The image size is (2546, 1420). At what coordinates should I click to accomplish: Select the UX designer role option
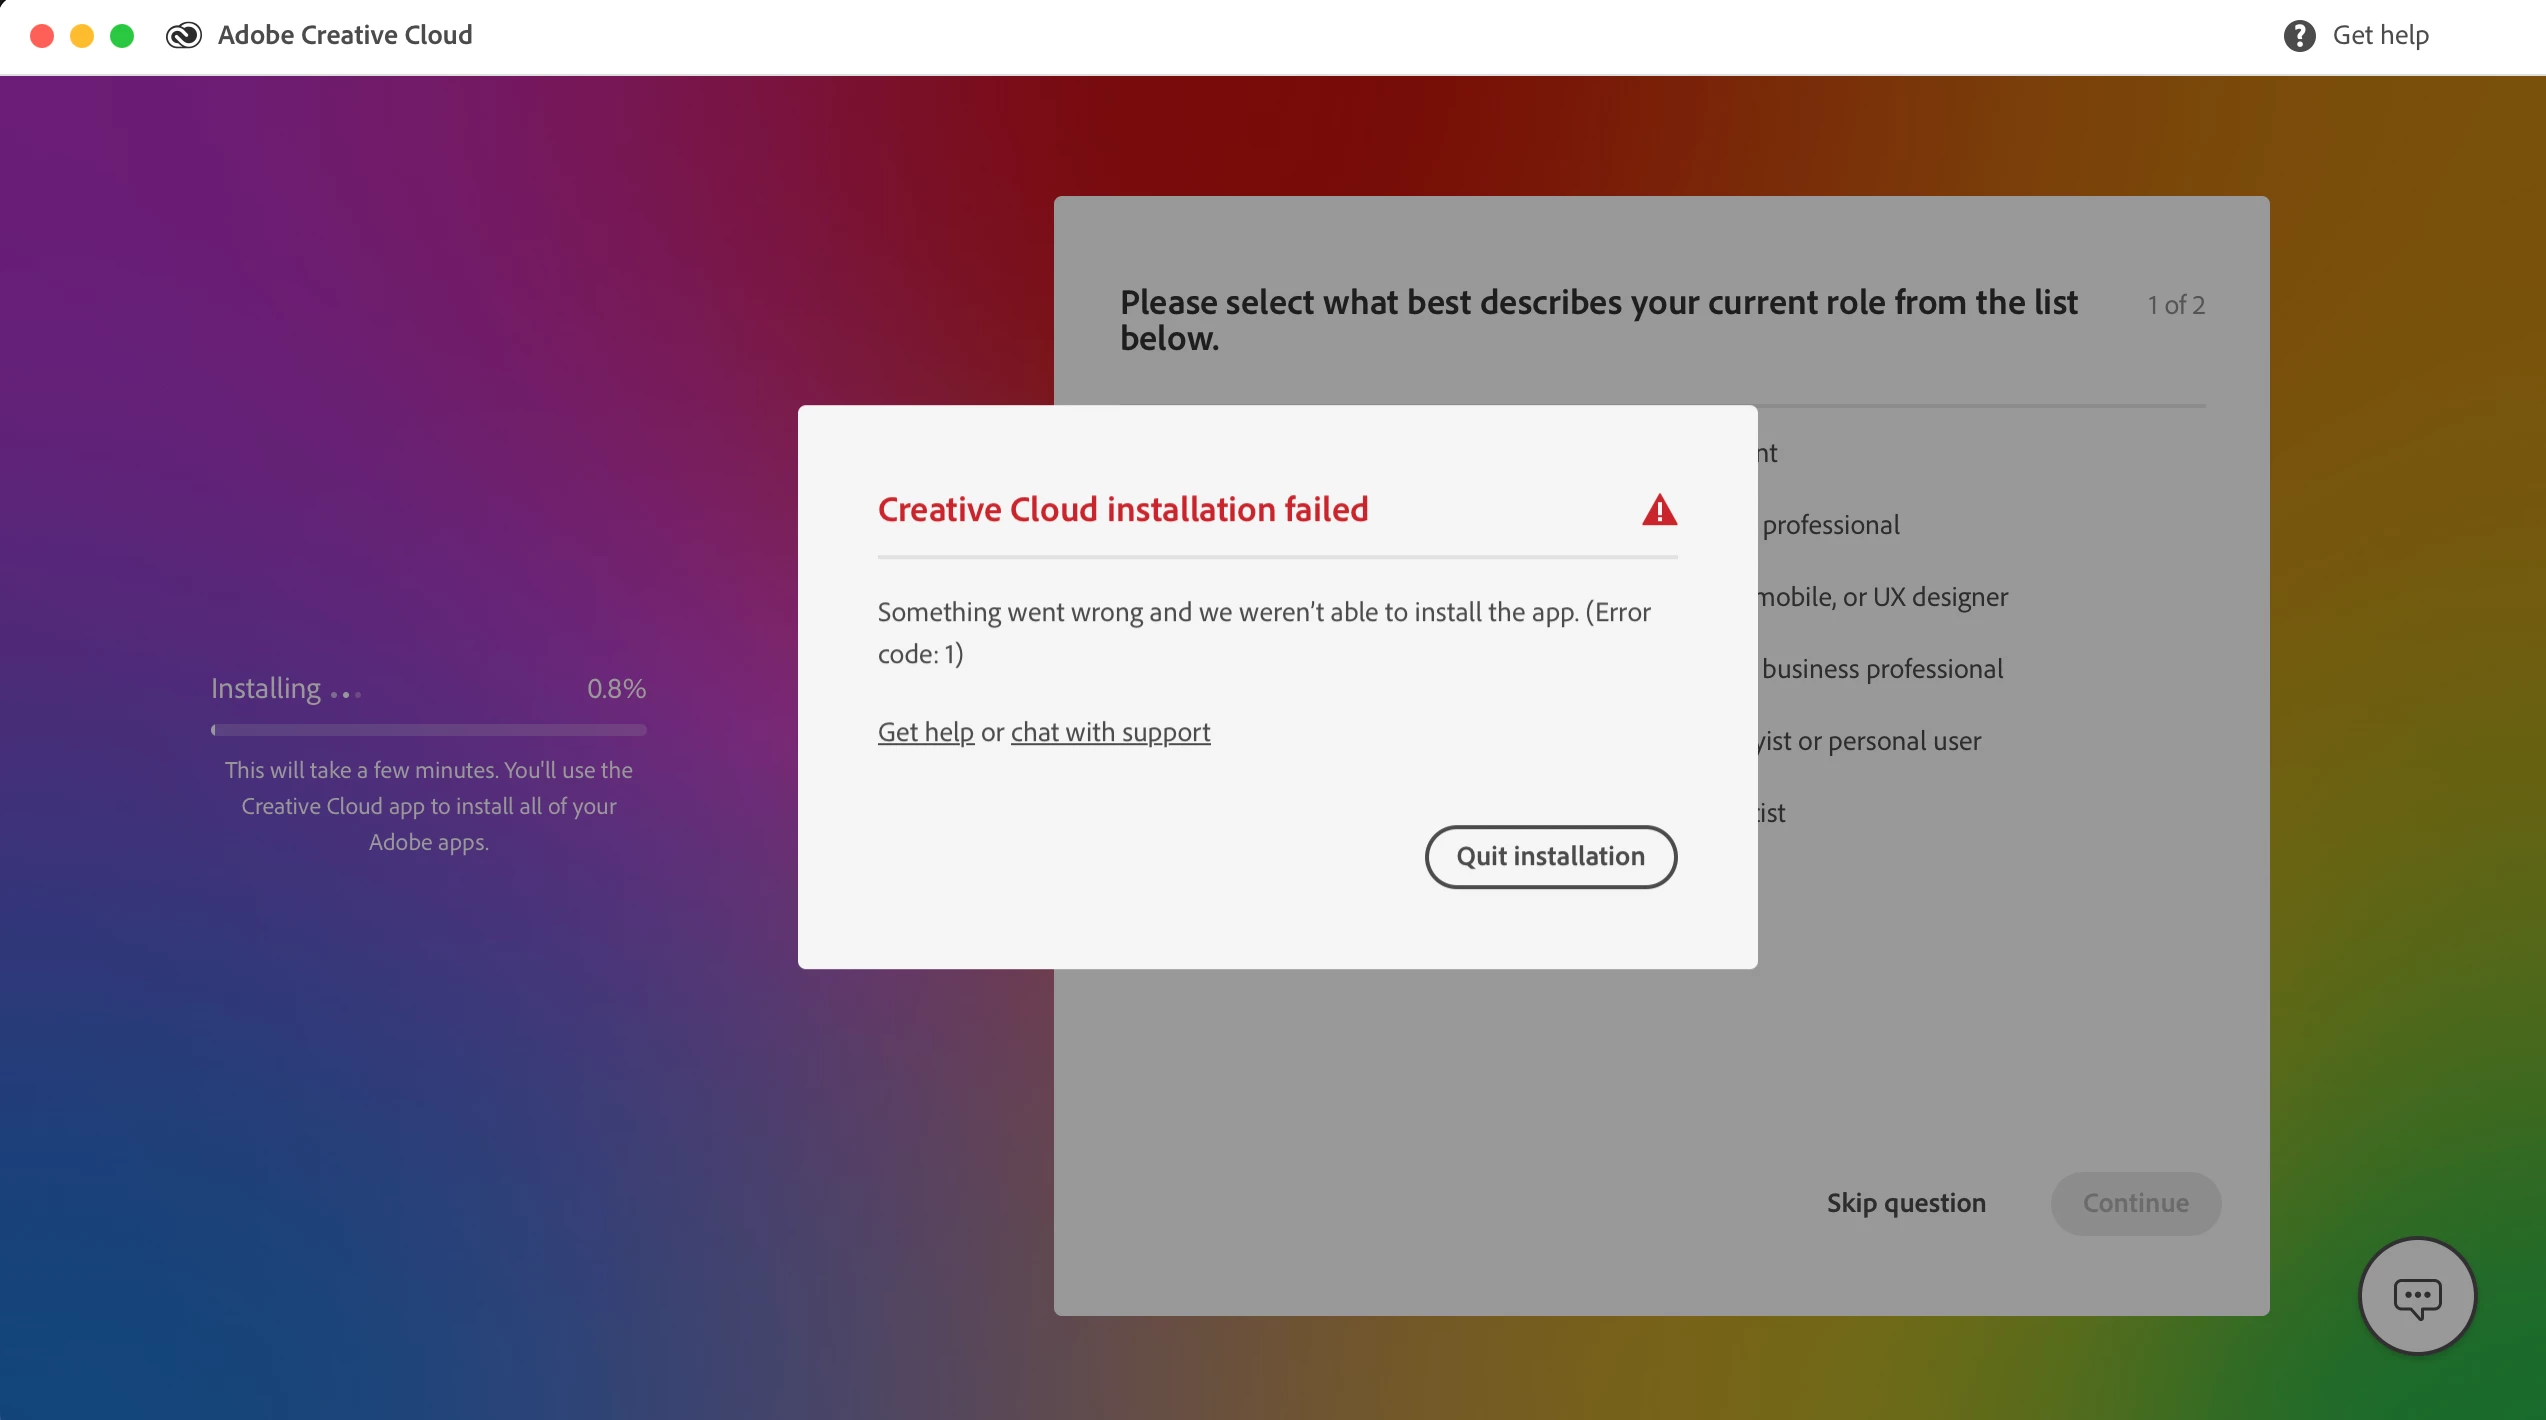(1885, 597)
